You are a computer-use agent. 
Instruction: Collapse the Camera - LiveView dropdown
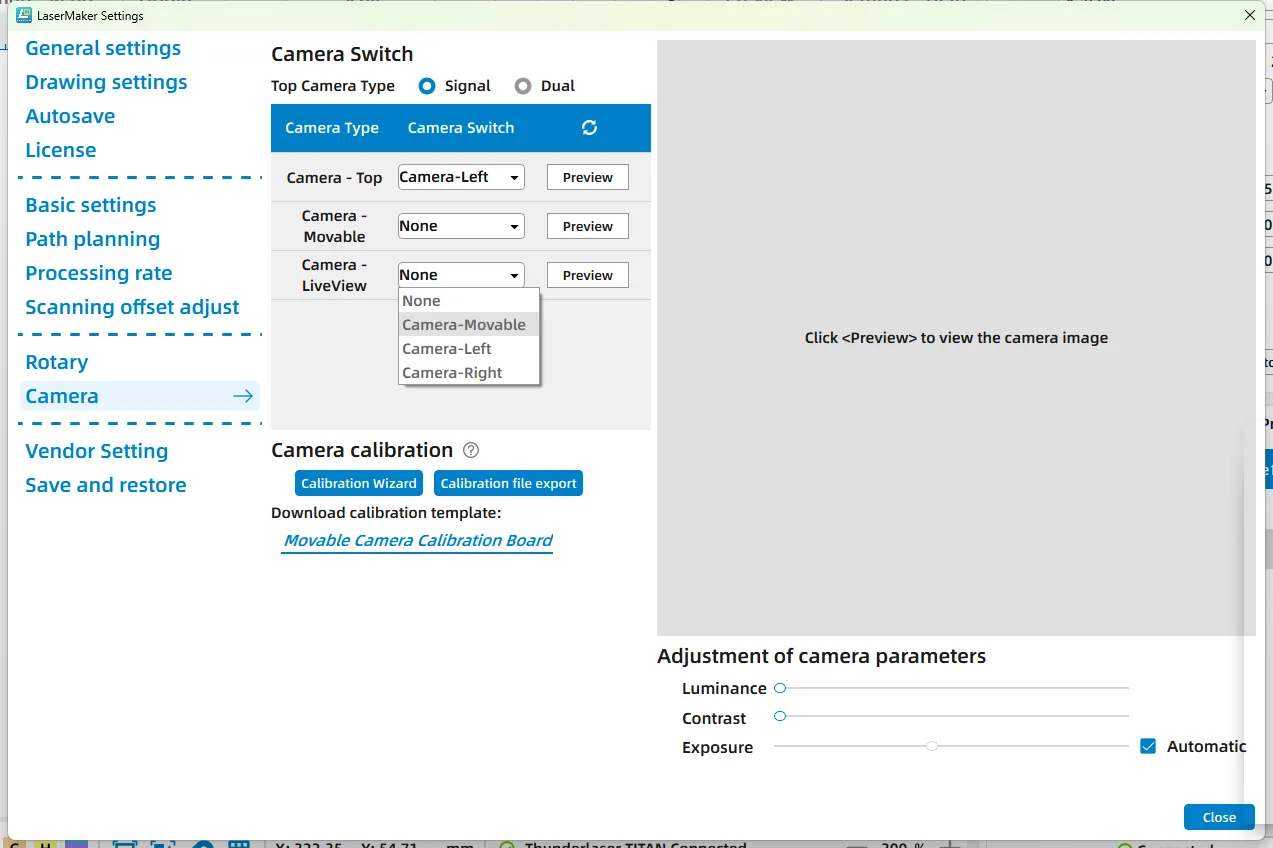click(461, 275)
